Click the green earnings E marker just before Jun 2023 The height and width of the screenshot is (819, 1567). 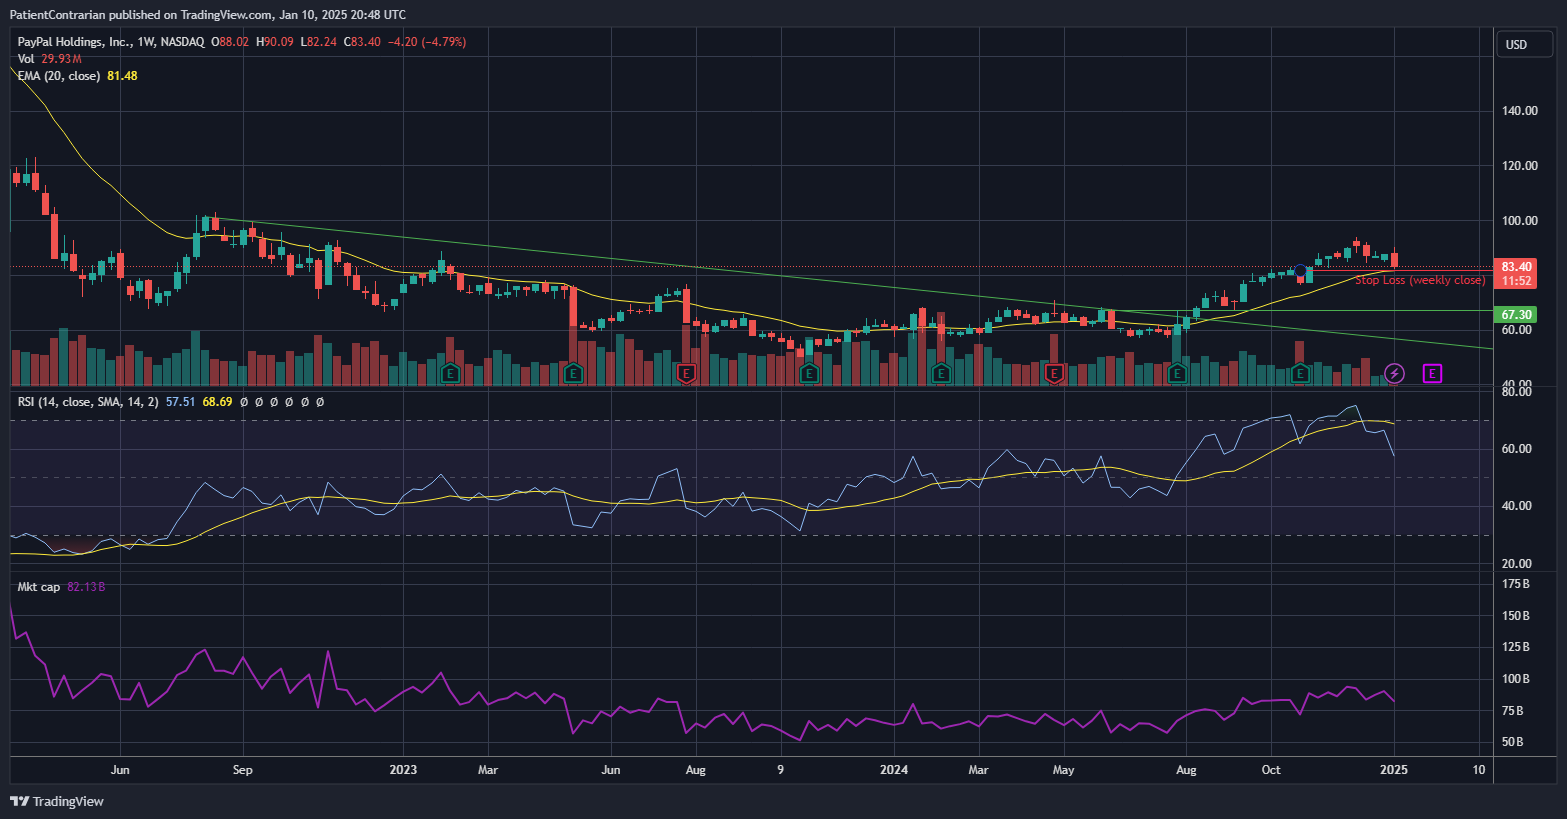[573, 374]
